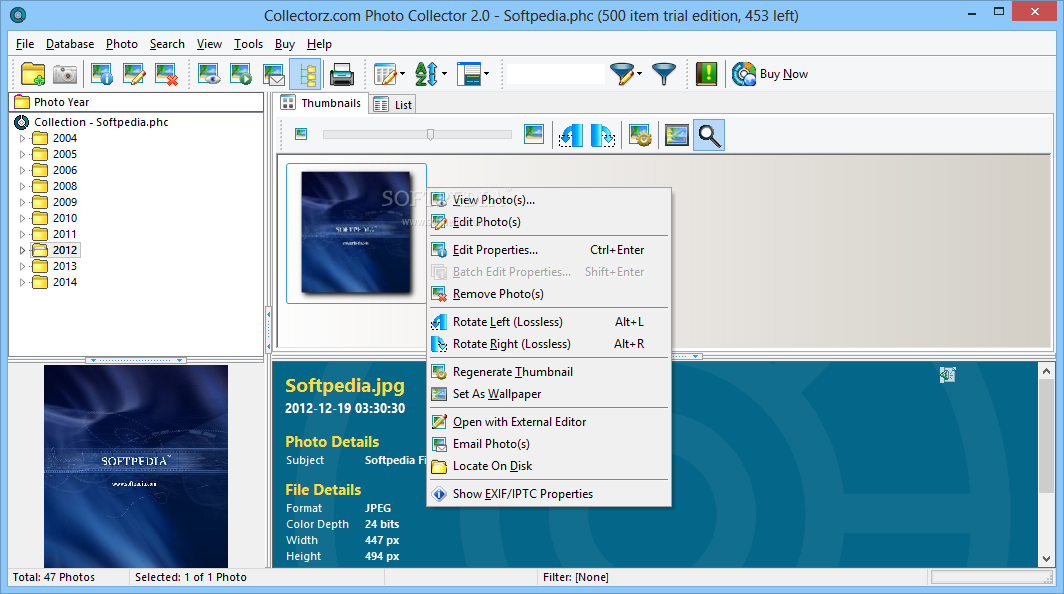Select the 2010 folder
Screen dimensions: 1064x594
[64, 218]
